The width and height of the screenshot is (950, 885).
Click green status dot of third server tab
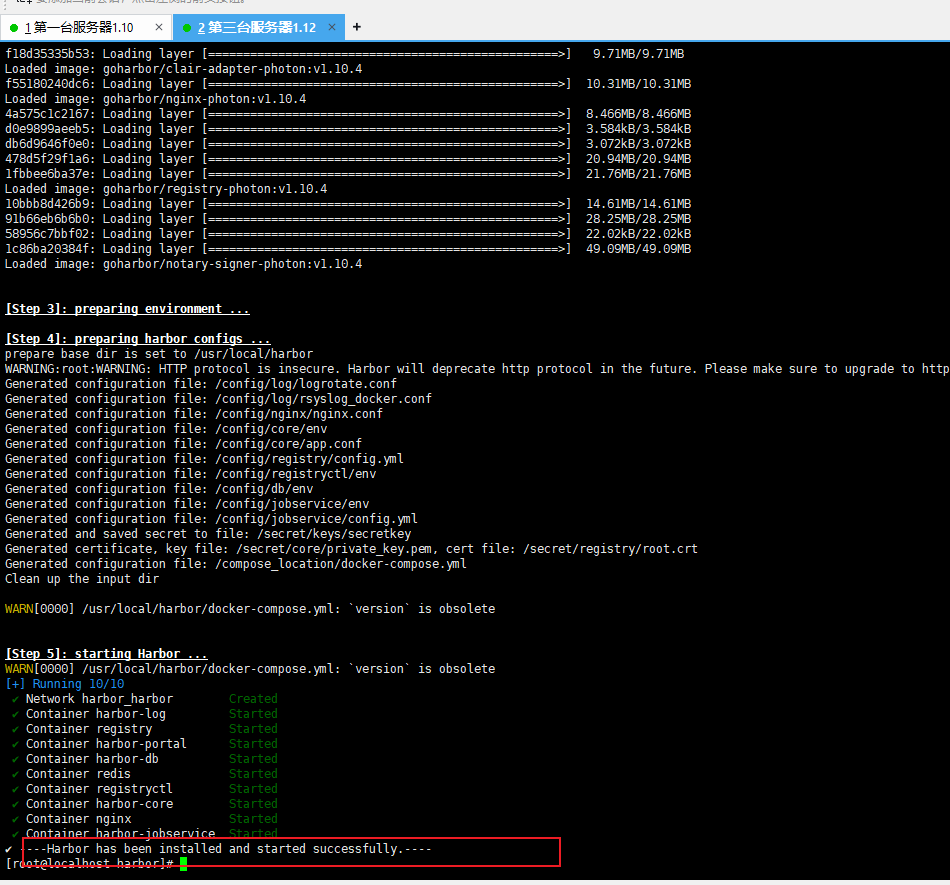(187, 28)
